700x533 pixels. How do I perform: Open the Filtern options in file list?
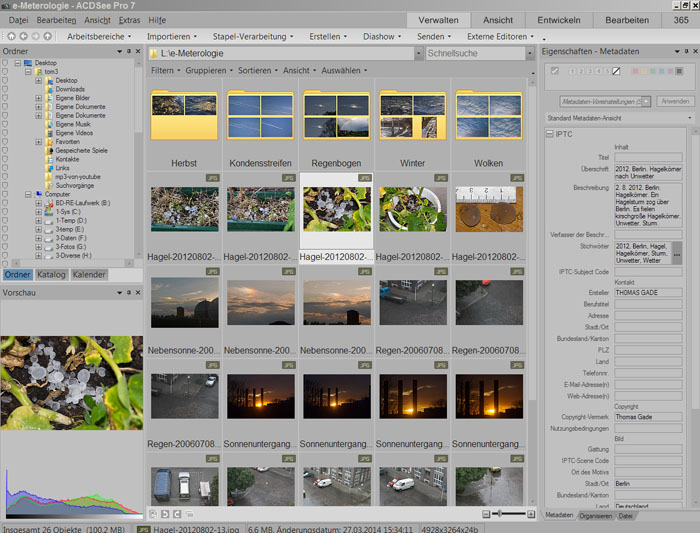tap(163, 71)
